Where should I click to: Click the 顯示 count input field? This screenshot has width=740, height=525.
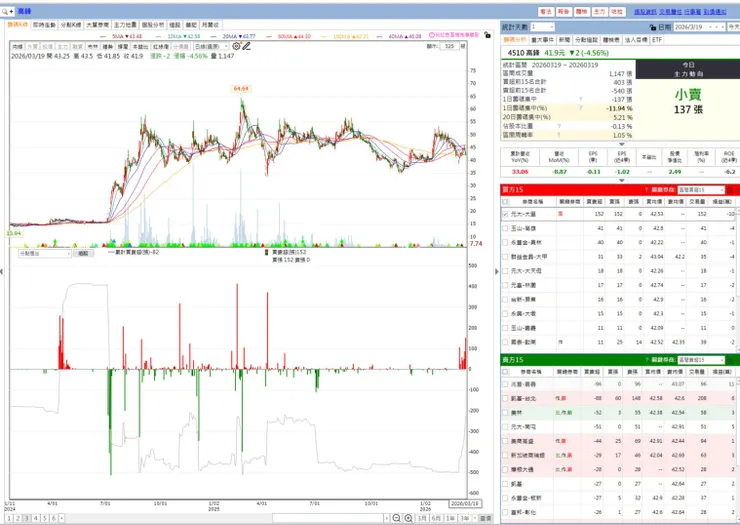click(x=449, y=46)
